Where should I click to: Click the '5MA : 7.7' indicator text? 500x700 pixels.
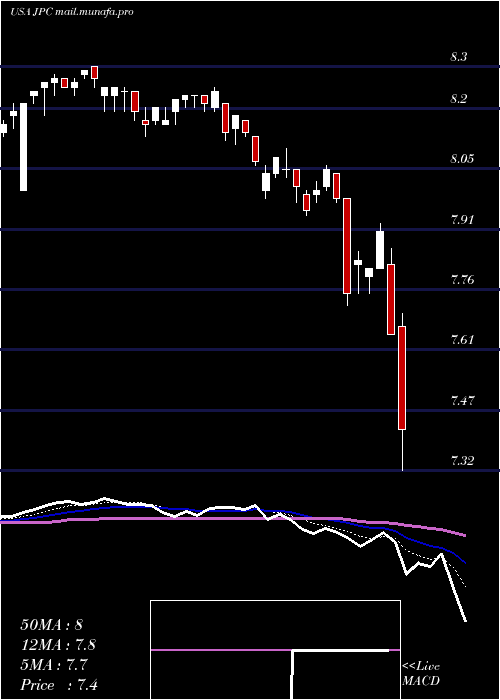click(54, 665)
